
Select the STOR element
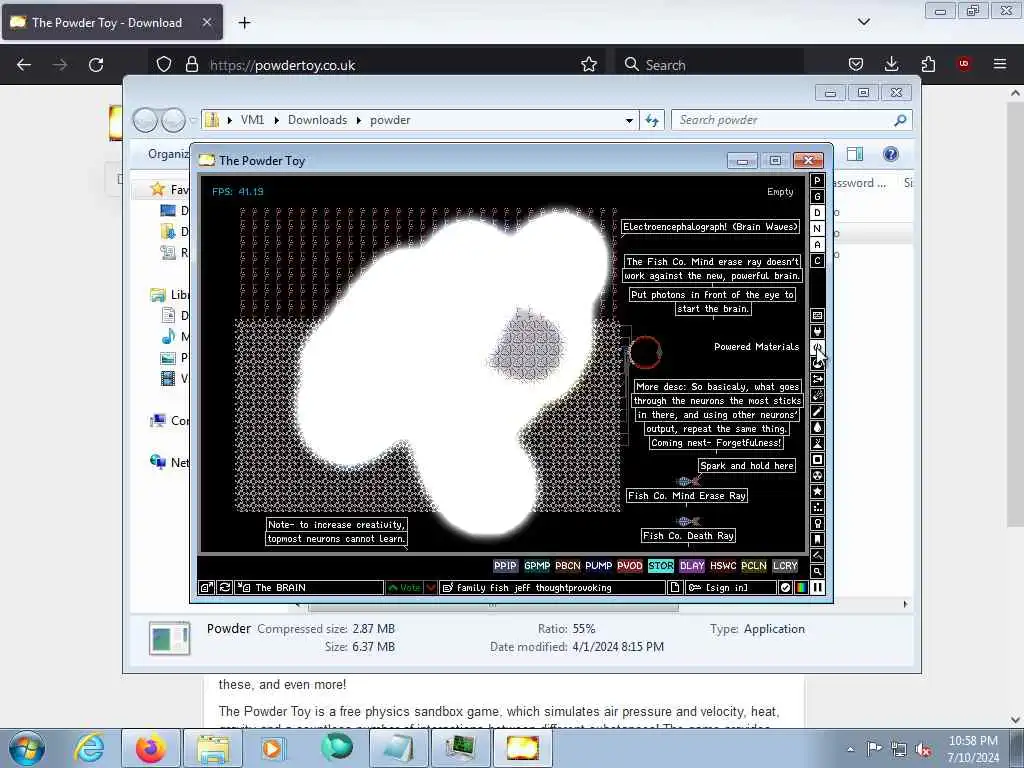coord(660,566)
